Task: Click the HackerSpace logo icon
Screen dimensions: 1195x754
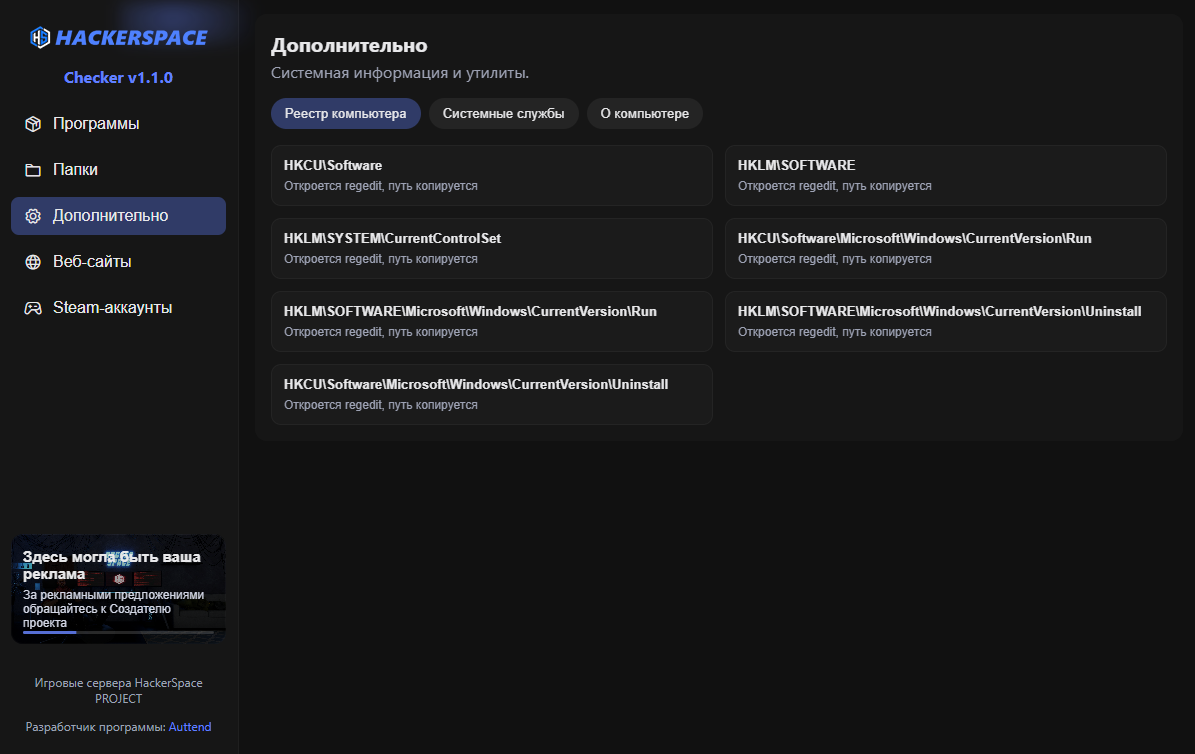Action: [x=40, y=38]
